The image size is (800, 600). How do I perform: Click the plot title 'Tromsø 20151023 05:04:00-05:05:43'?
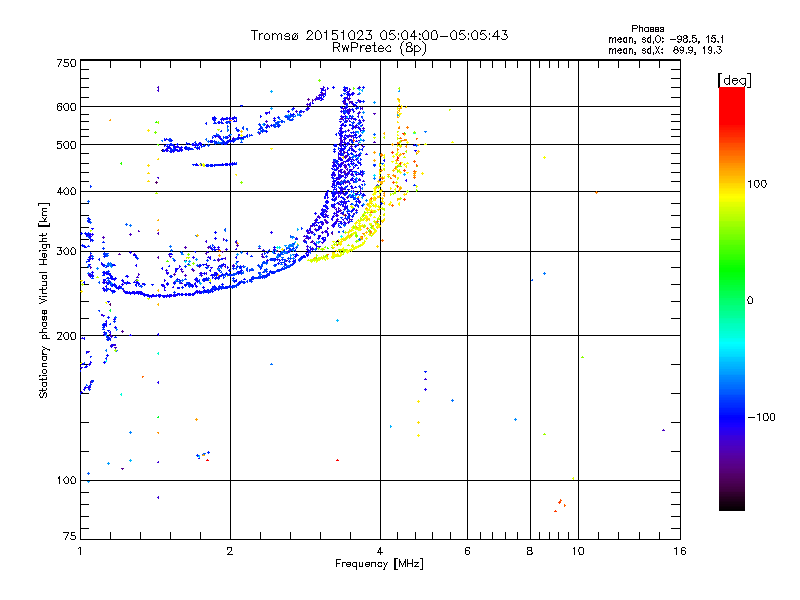point(379,35)
